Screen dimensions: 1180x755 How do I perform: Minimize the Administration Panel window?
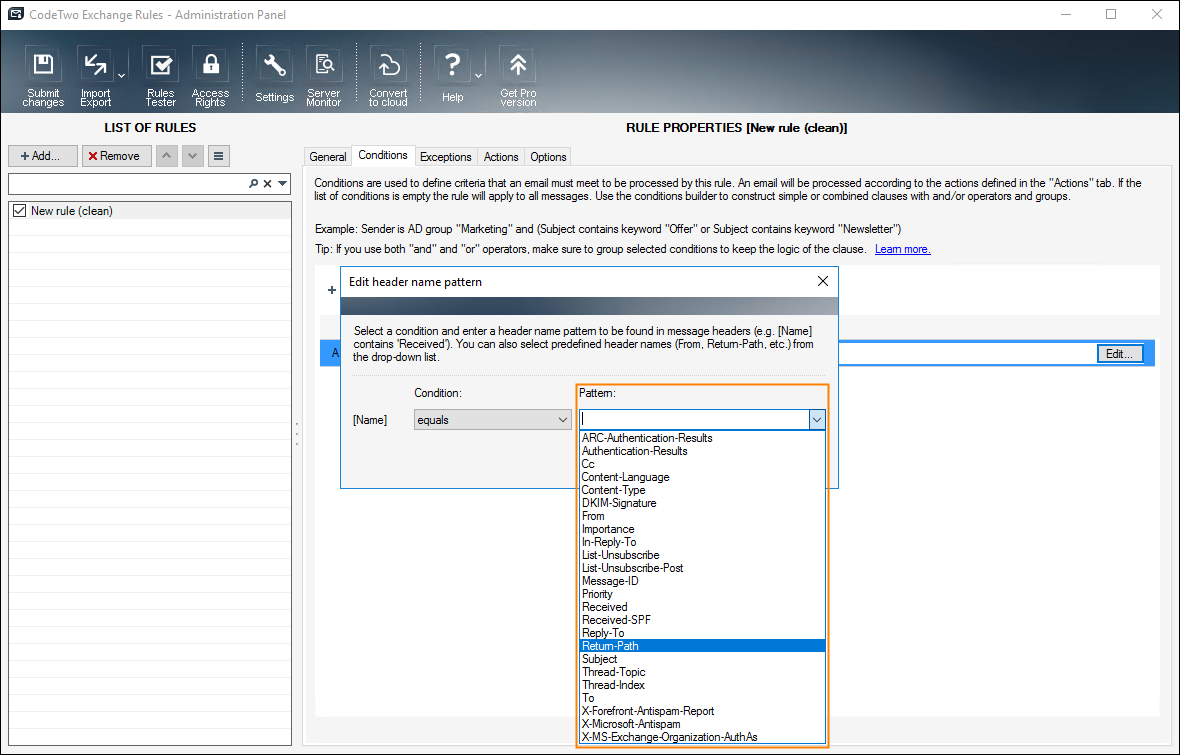[x=1066, y=14]
